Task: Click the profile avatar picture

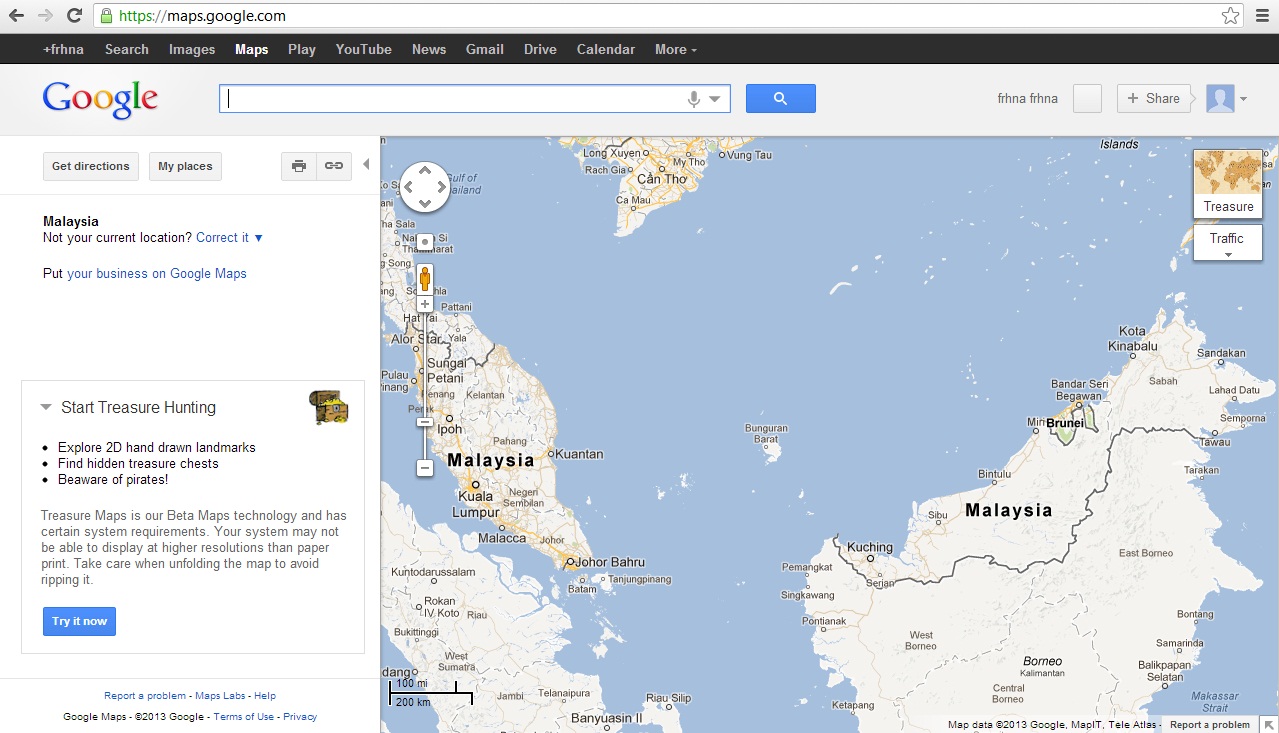Action: [x=1220, y=98]
